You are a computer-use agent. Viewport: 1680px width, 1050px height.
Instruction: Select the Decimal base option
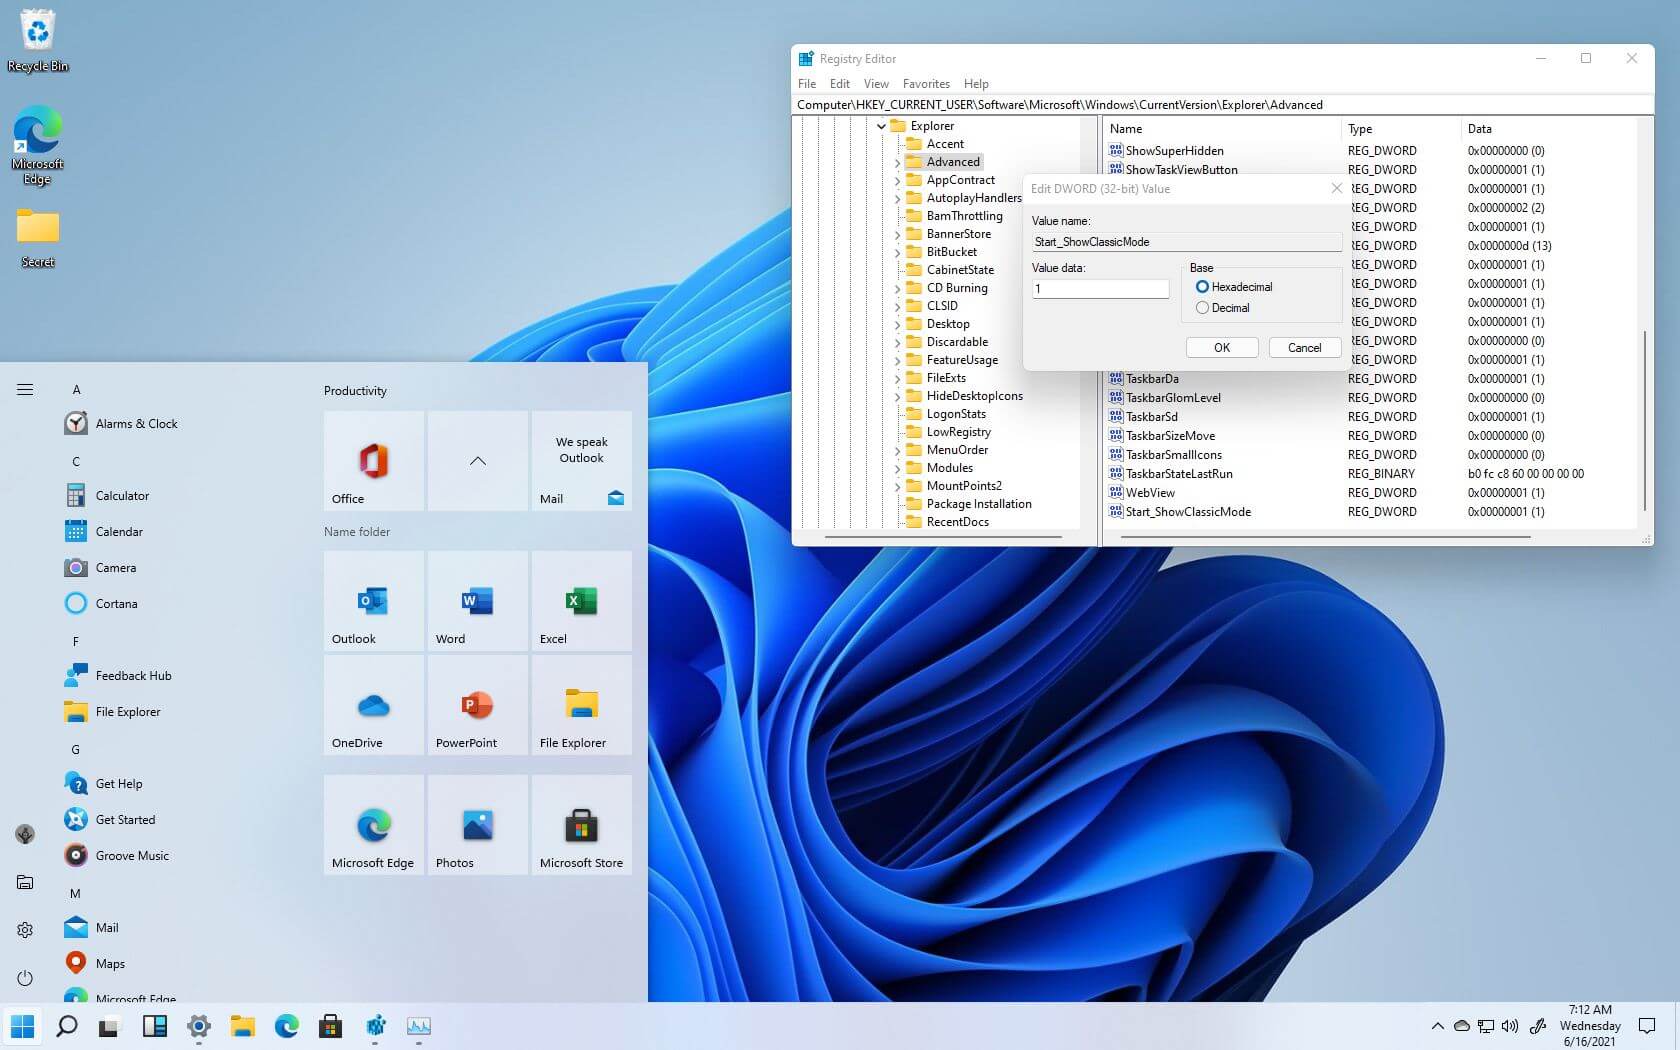click(1223, 308)
